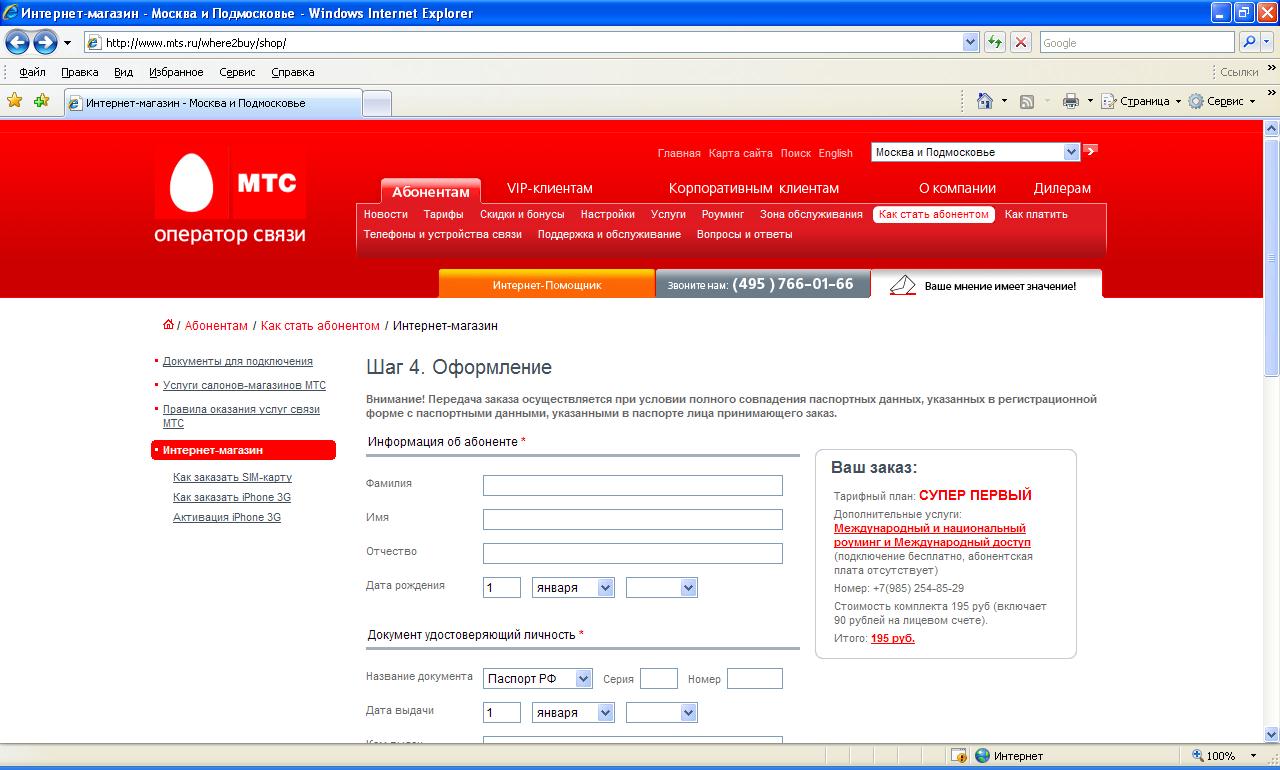Click the vertical page scrollbar thumb
Viewport: 1280px width, 770px height.
click(1271, 258)
